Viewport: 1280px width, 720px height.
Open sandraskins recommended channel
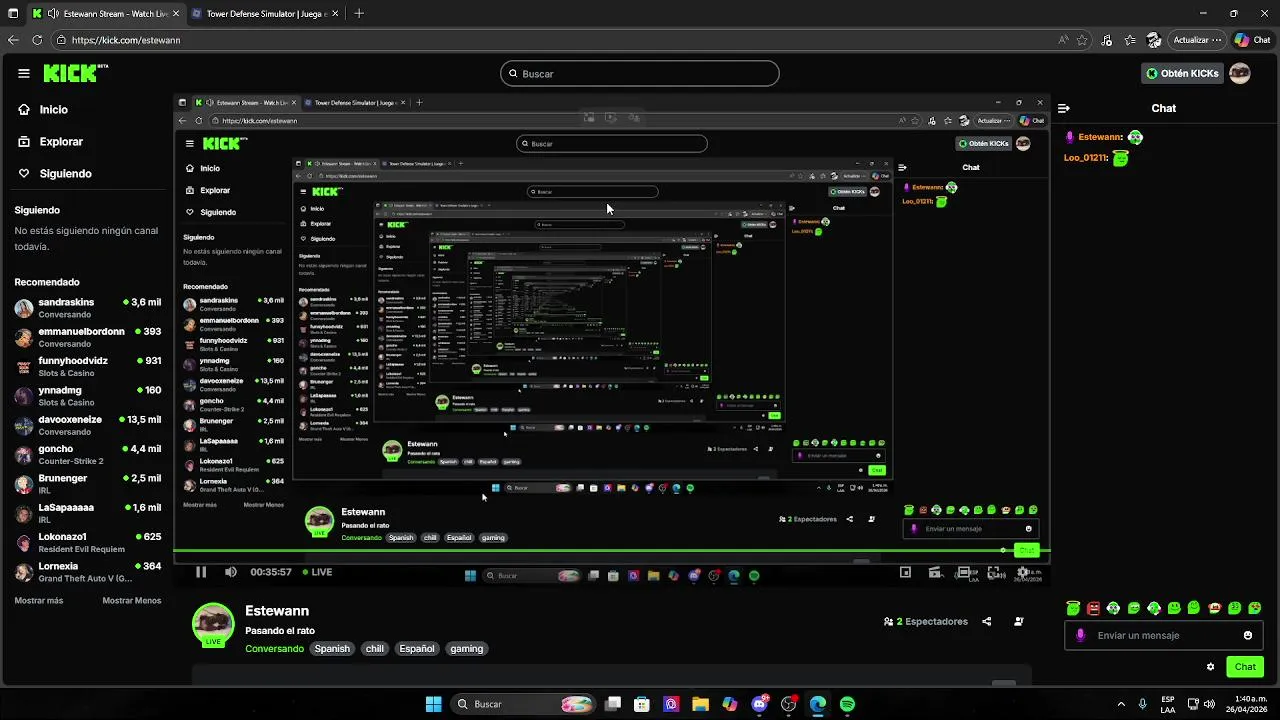click(x=88, y=308)
